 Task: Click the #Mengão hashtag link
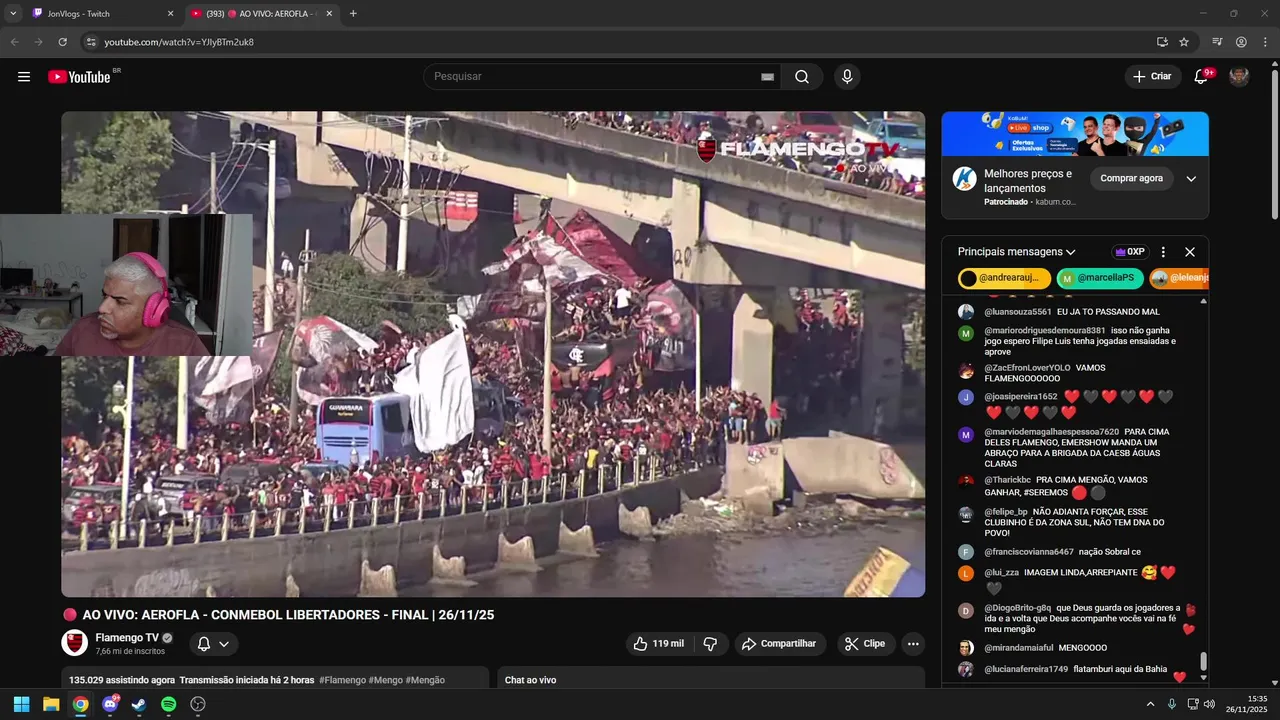coord(425,680)
